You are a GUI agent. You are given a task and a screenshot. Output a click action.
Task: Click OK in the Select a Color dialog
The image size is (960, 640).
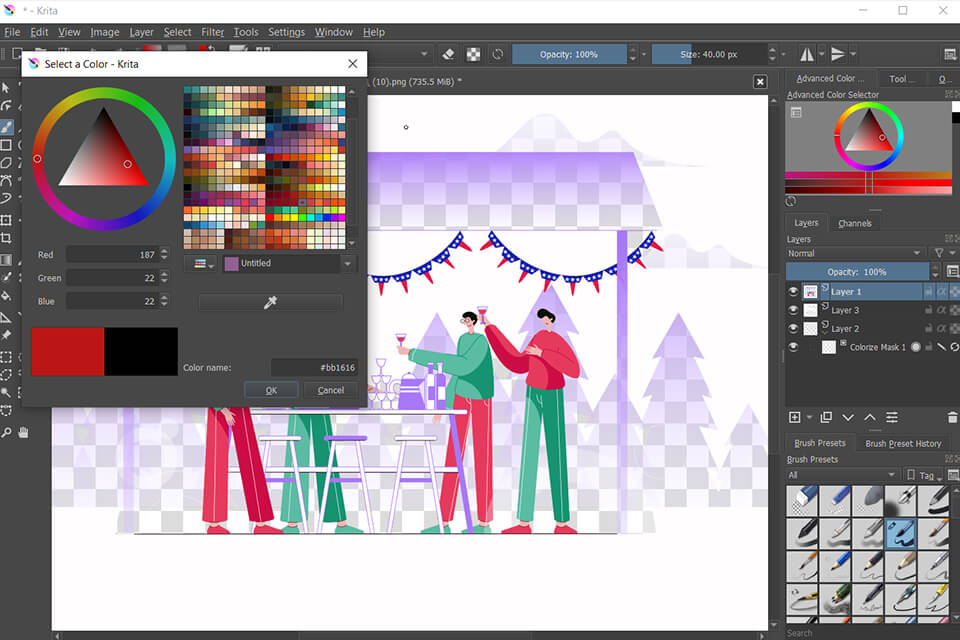[271, 390]
